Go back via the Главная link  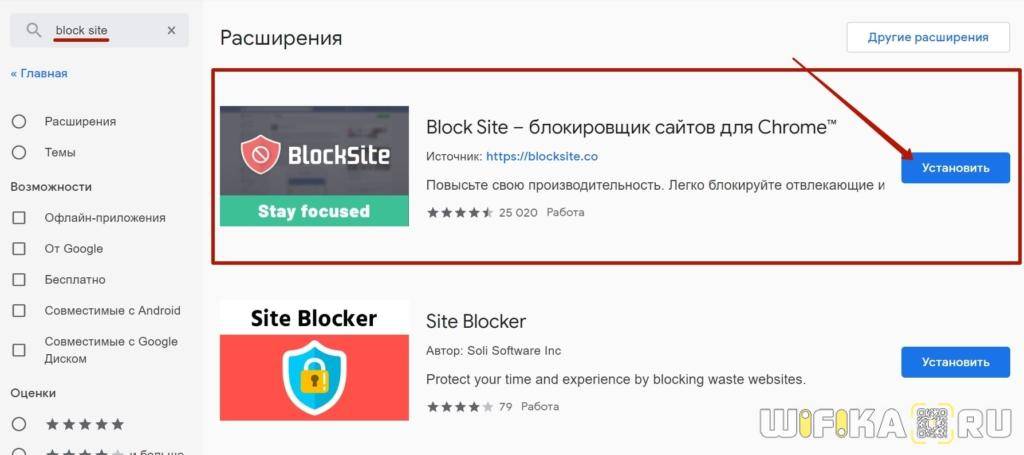click(39, 73)
